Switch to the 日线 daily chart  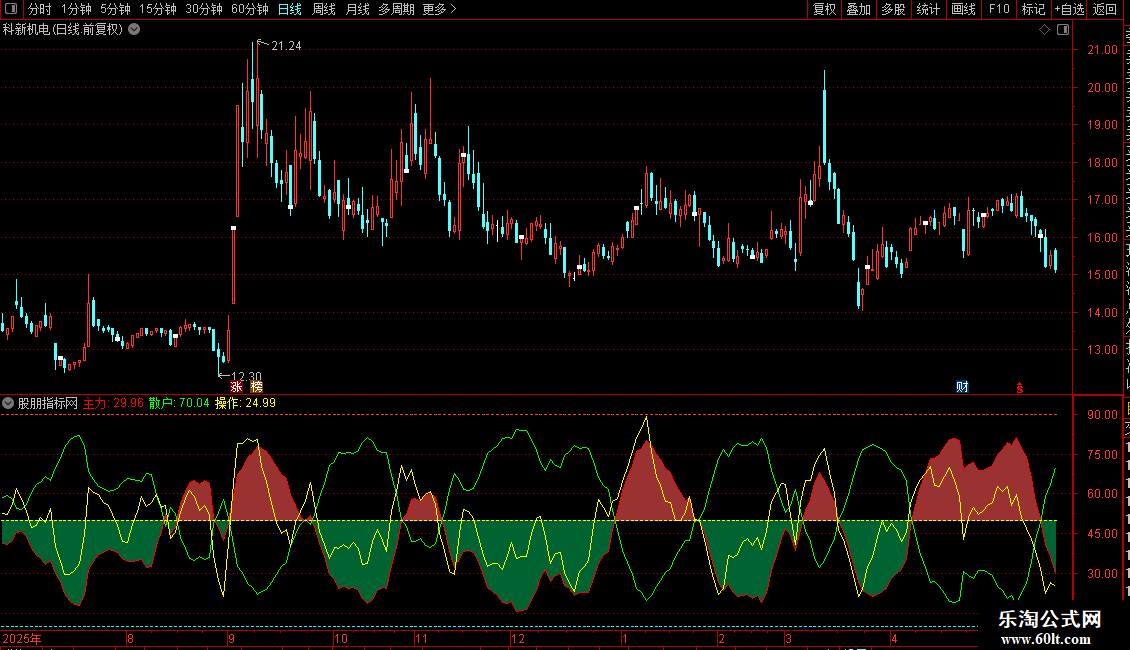[x=290, y=9]
